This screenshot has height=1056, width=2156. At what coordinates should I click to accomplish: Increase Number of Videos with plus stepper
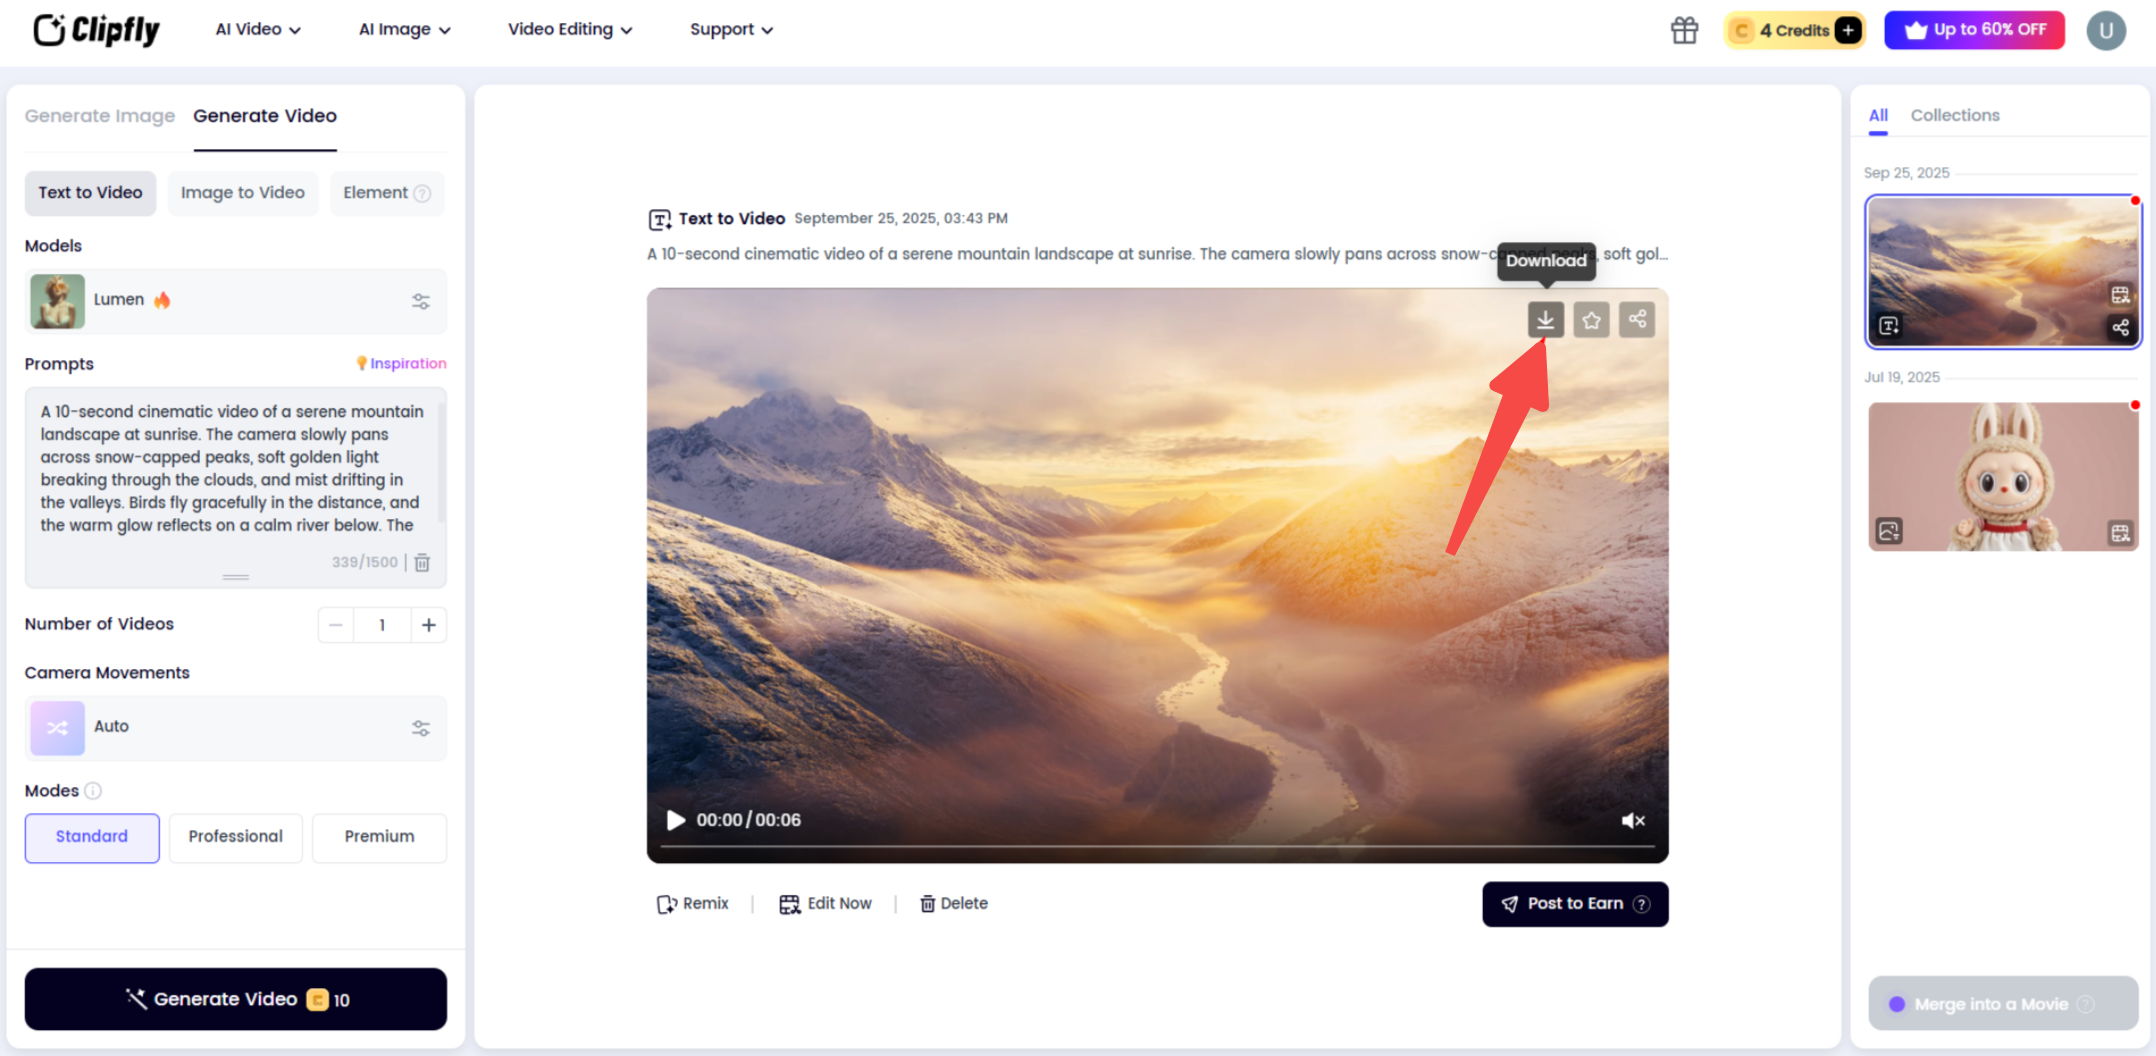[429, 624]
